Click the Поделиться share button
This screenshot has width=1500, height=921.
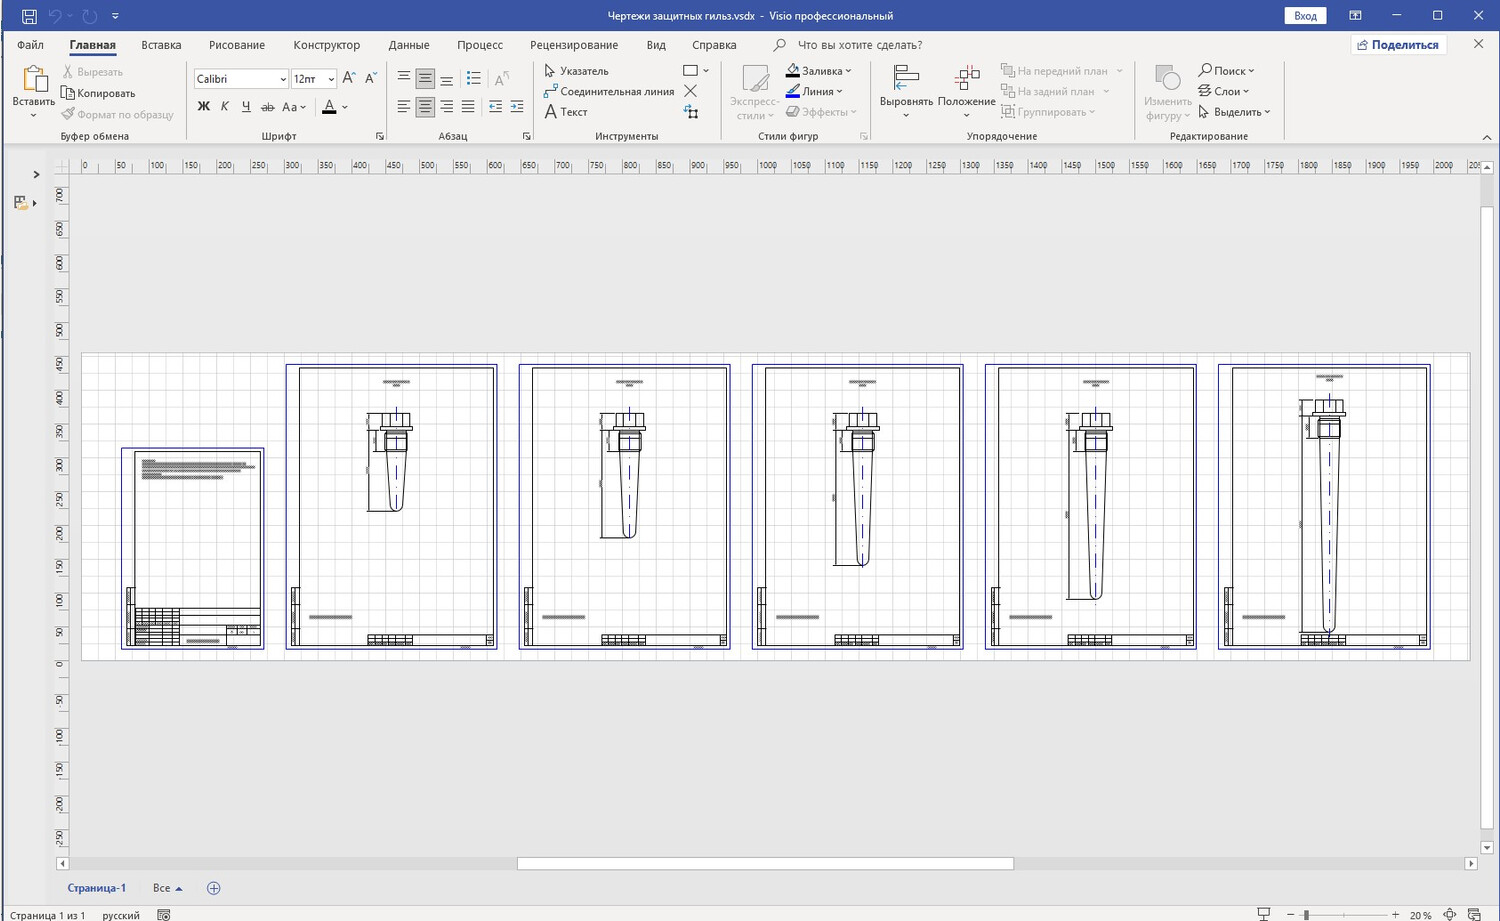pyautogui.click(x=1398, y=45)
